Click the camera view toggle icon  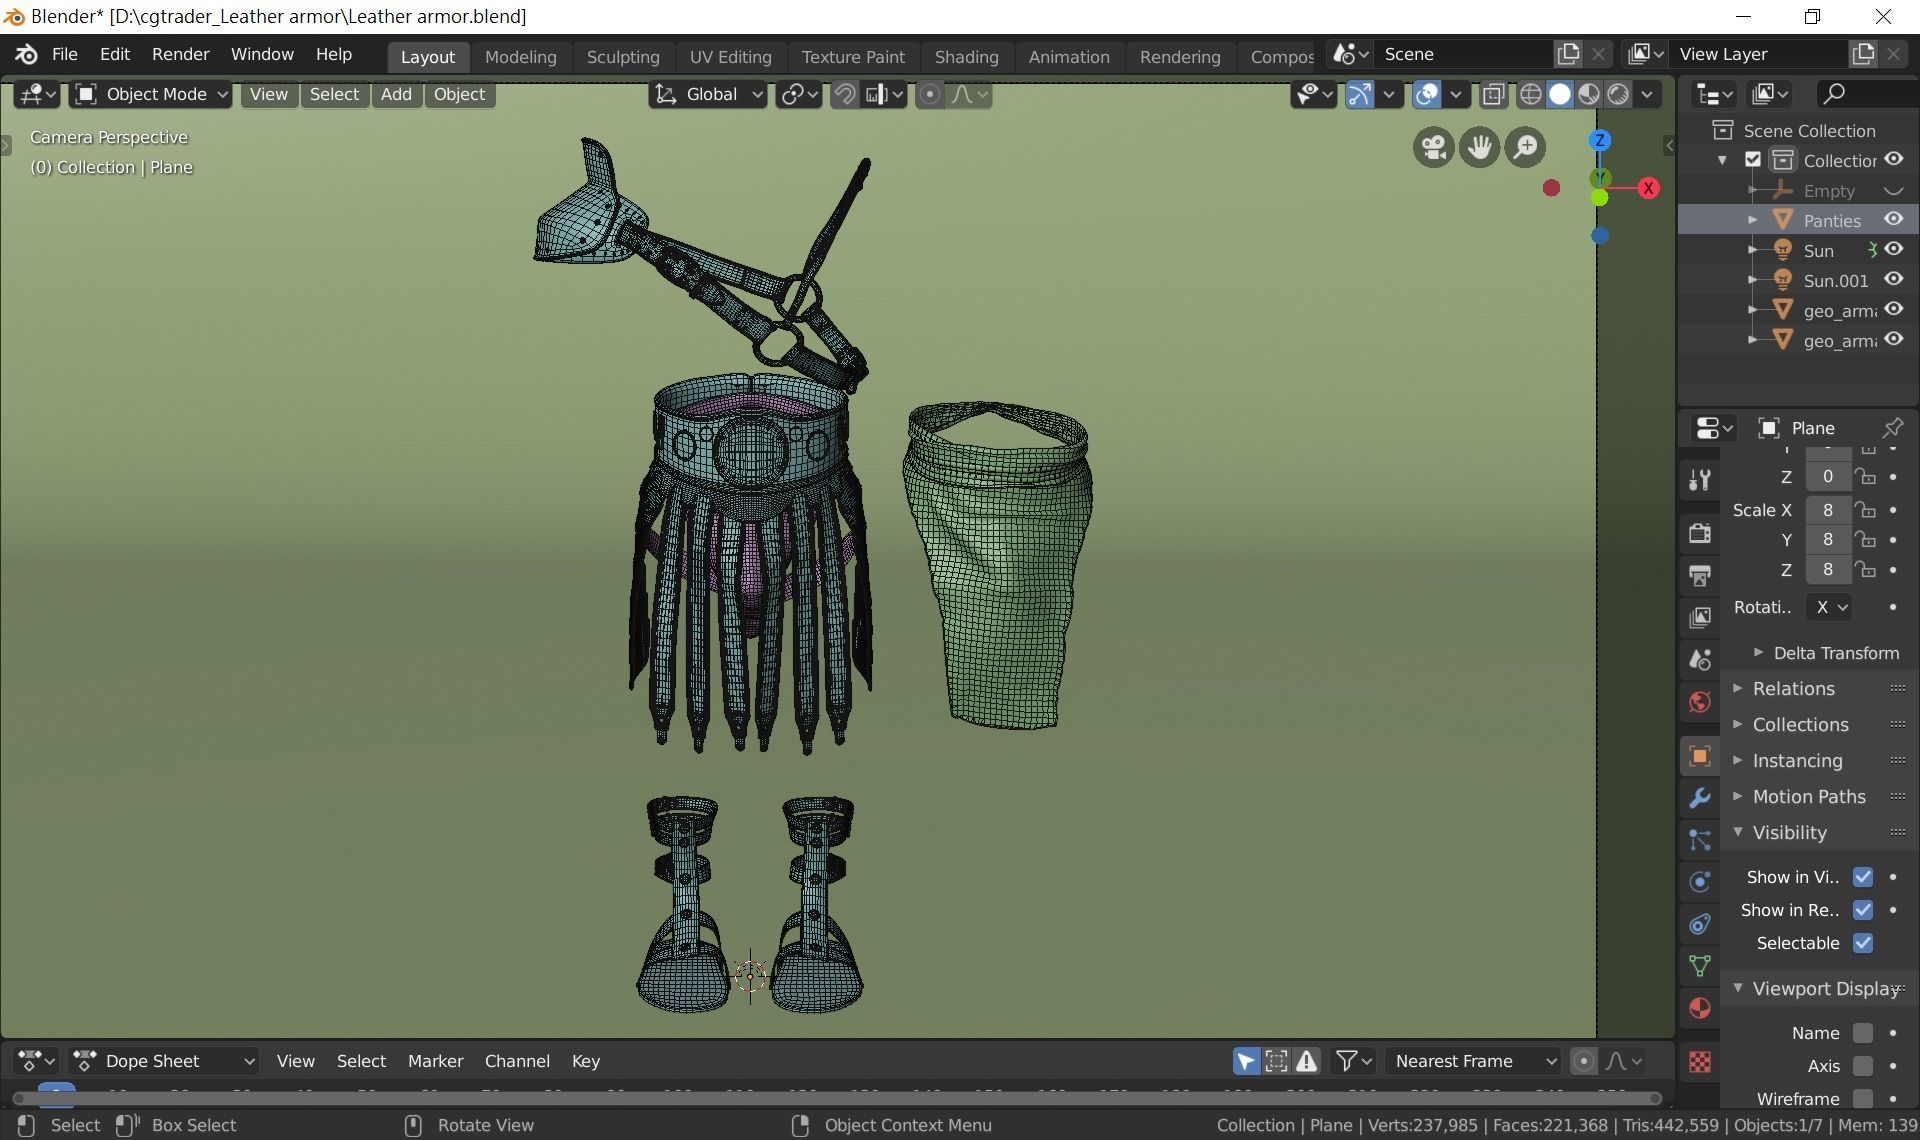(1434, 148)
